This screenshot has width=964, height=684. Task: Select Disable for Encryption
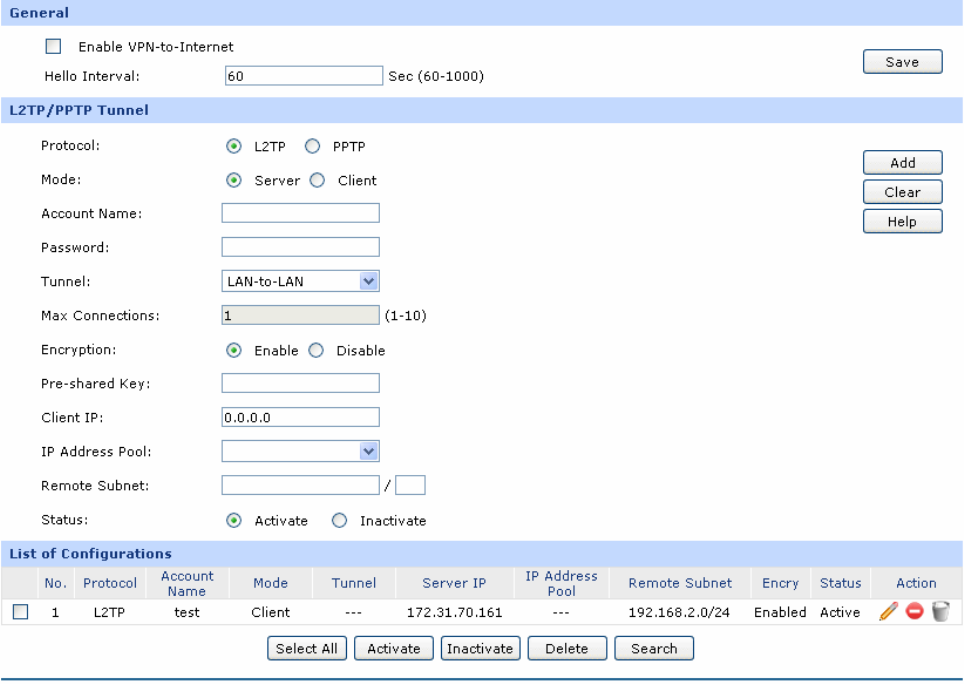click(x=316, y=351)
